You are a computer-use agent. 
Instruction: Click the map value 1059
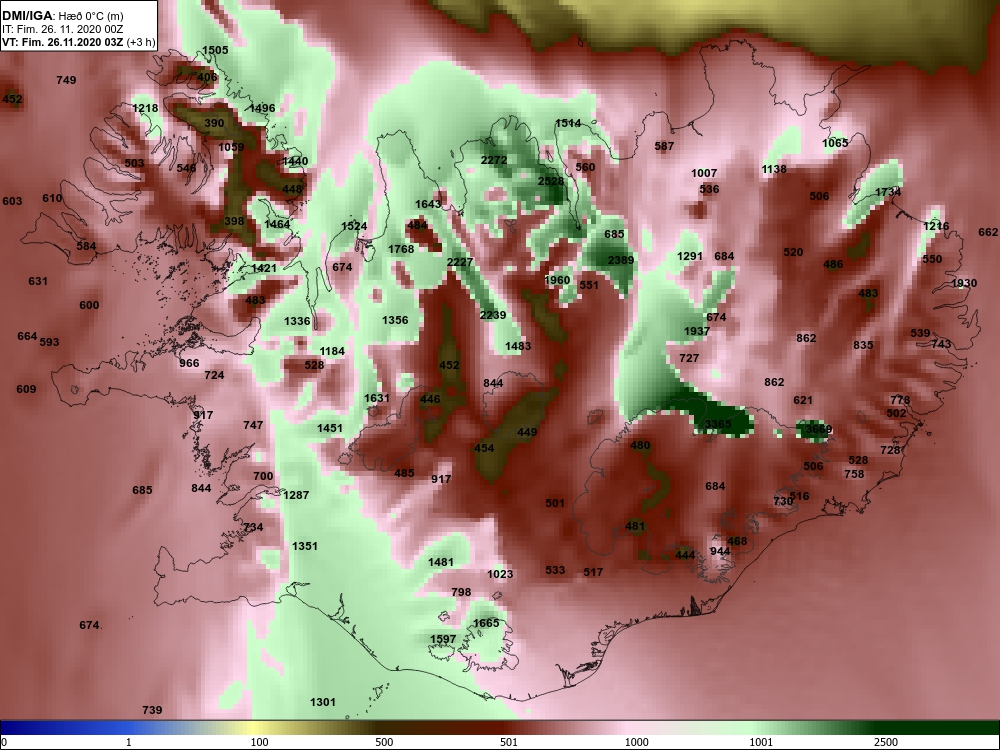[x=231, y=147]
